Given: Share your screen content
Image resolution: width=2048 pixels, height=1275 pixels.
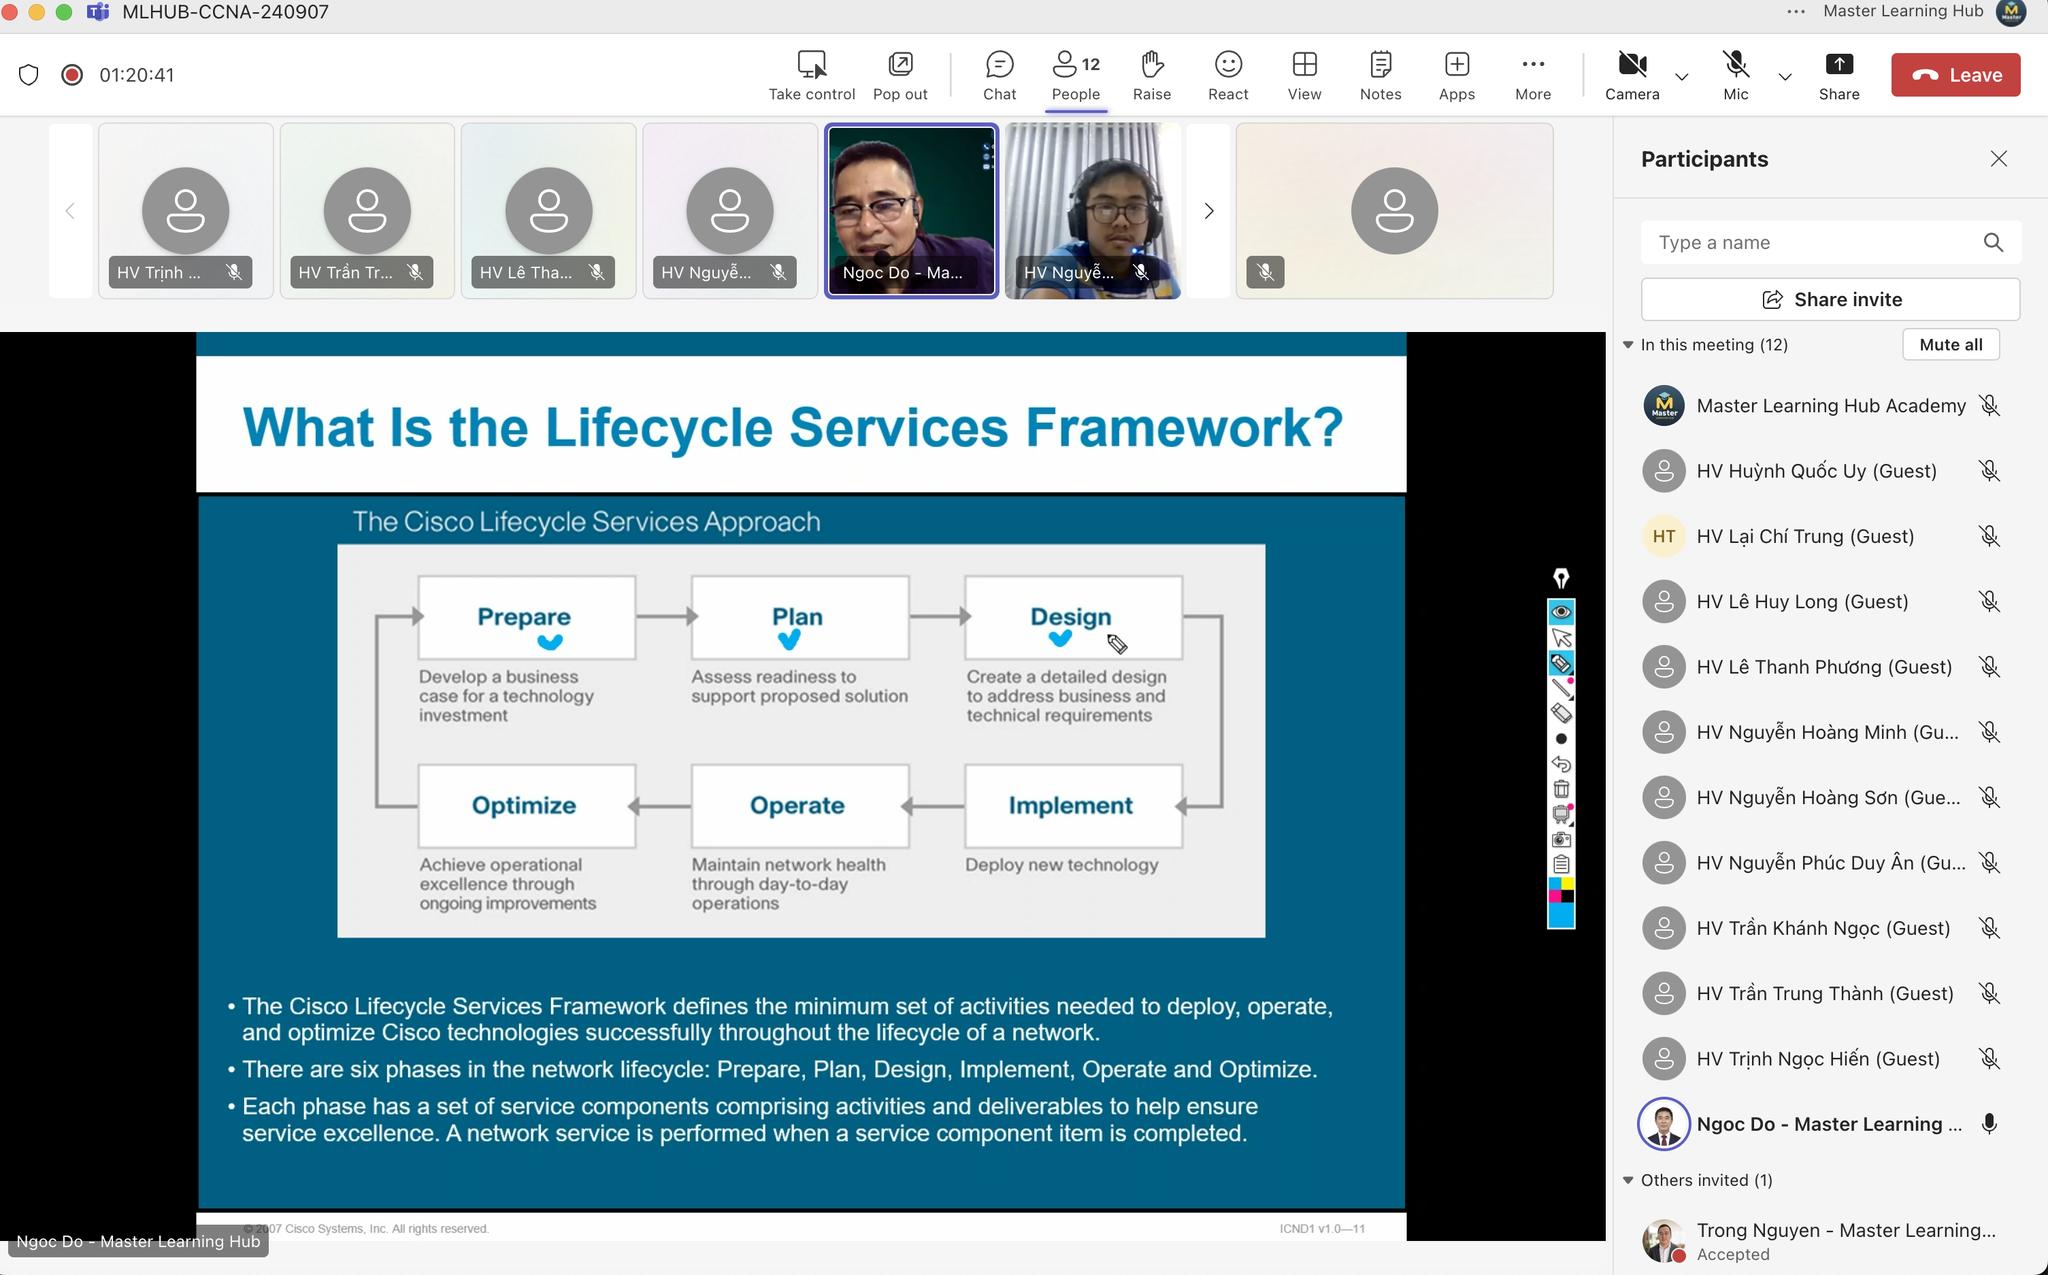Looking at the screenshot, I should 1839,75.
